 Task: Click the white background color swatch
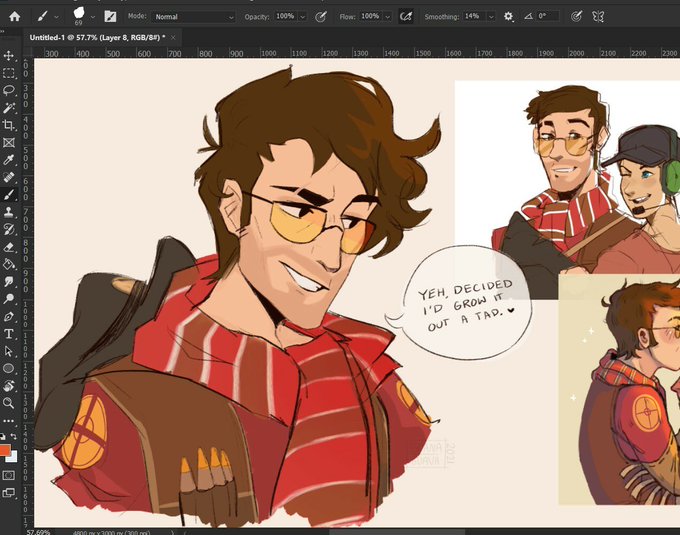(13, 457)
